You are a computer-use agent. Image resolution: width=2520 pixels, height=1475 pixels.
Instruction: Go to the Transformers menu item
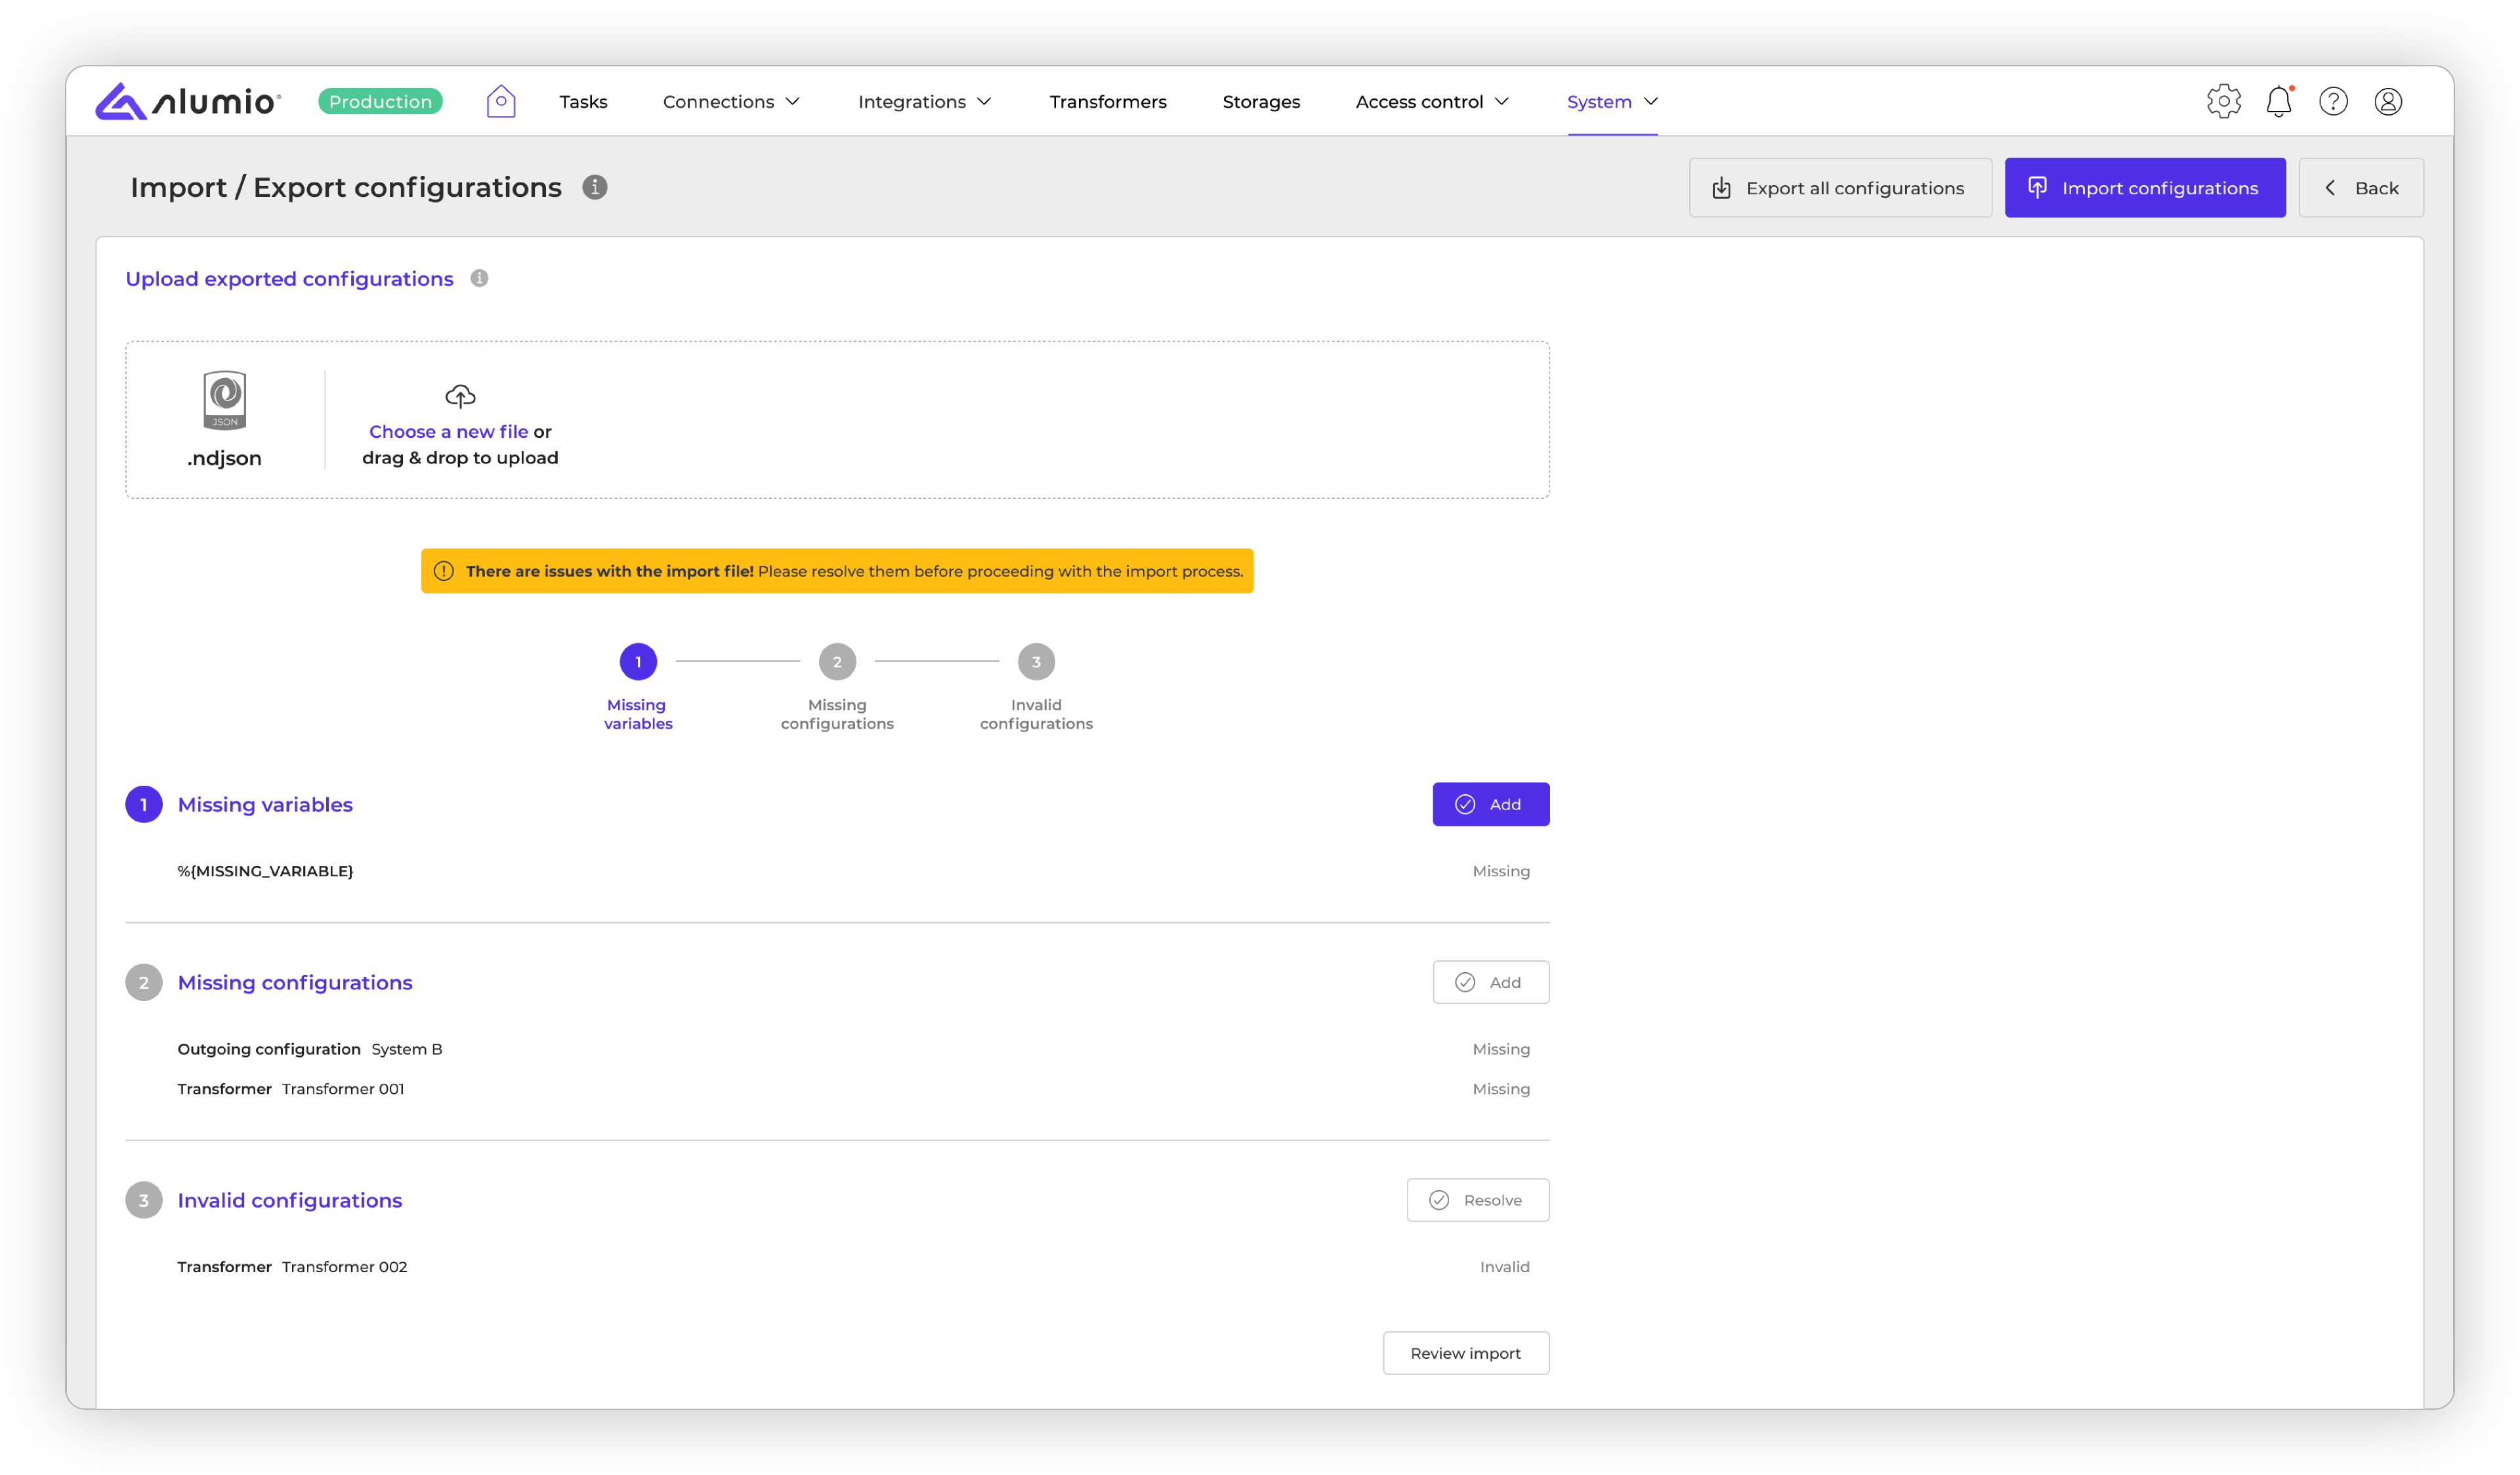click(x=1107, y=101)
